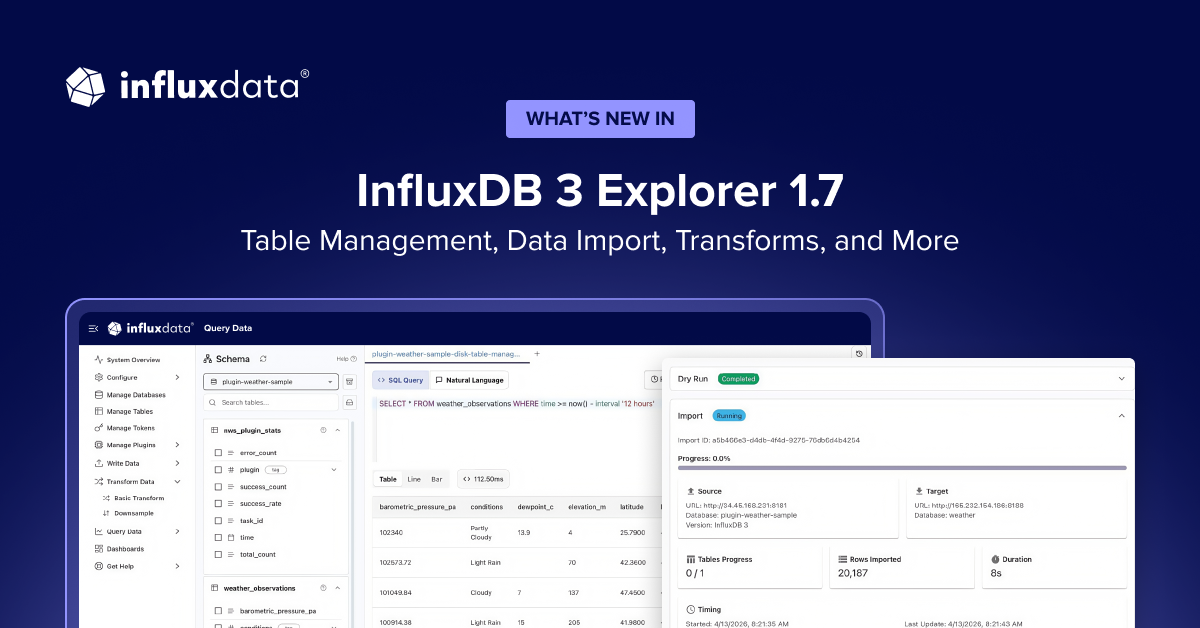
Task: Expand the Get Help submenu chevron
Action: click(177, 566)
